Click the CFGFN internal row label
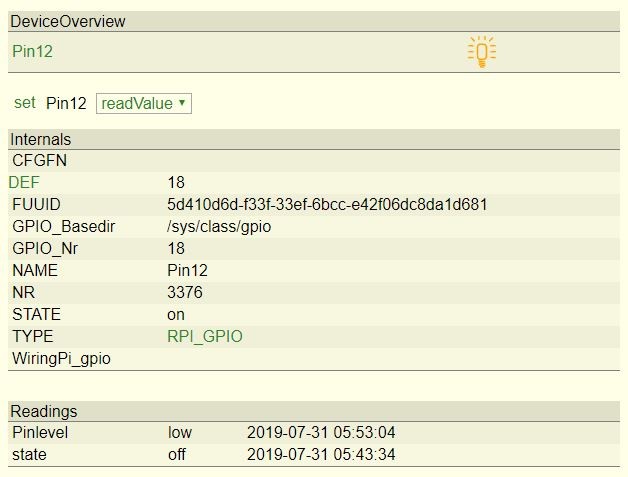This screenshot has width=628, height=477. 39,160
